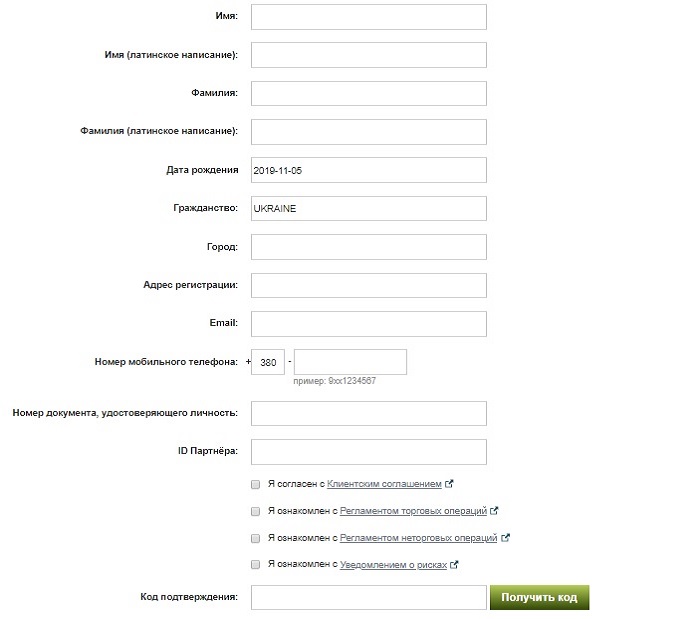Select the Гражданство field showing UKRAINE

369,208
